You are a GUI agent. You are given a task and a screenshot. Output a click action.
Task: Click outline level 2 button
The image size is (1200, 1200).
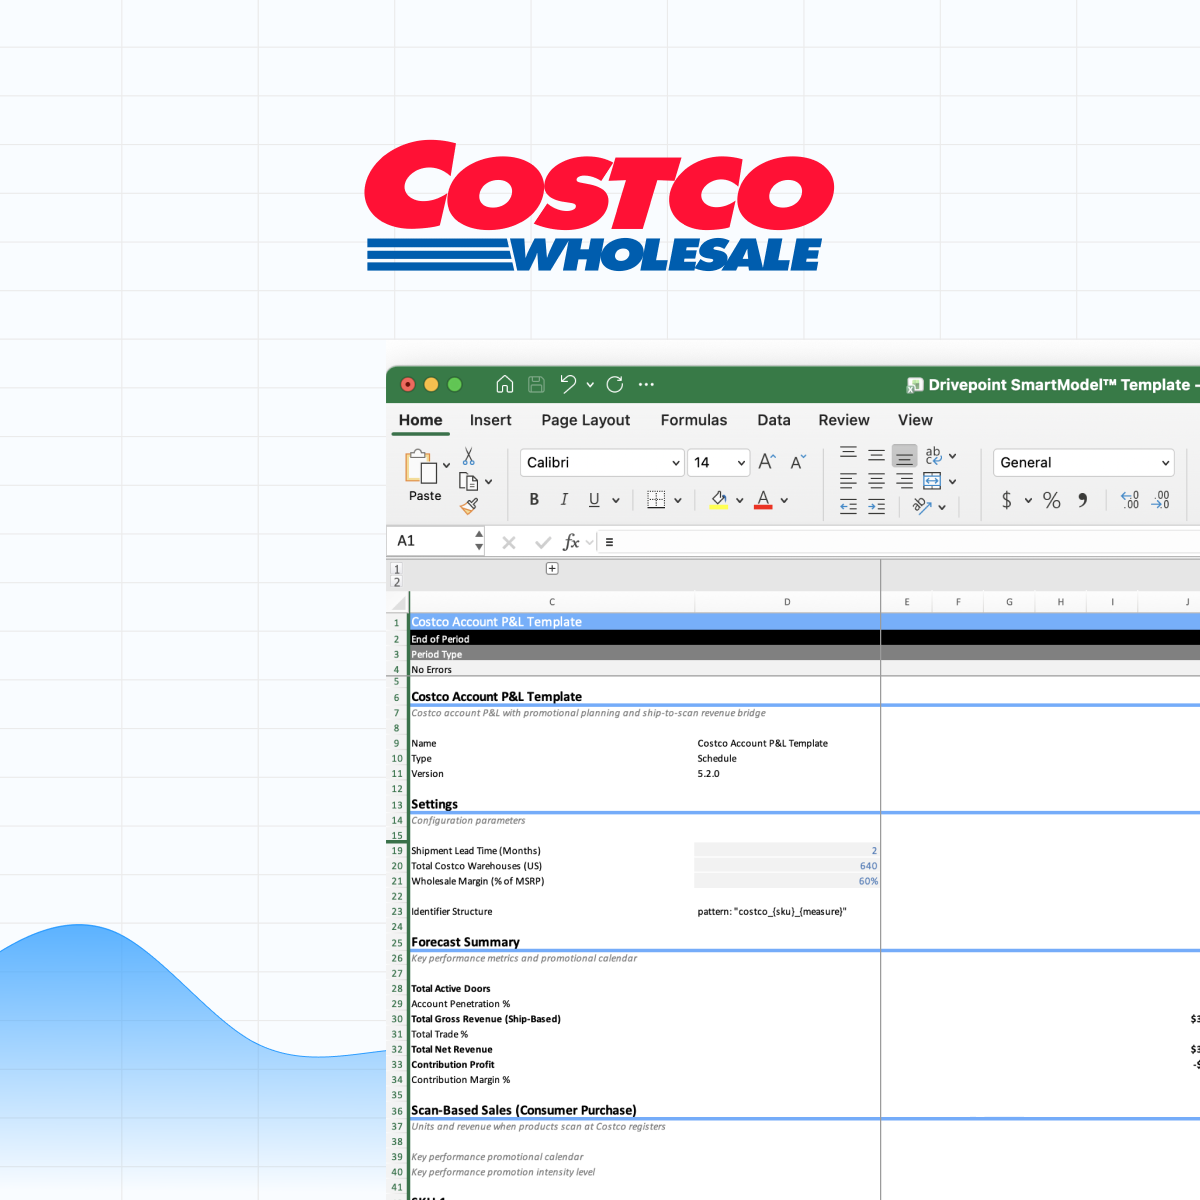coord(397,582)
